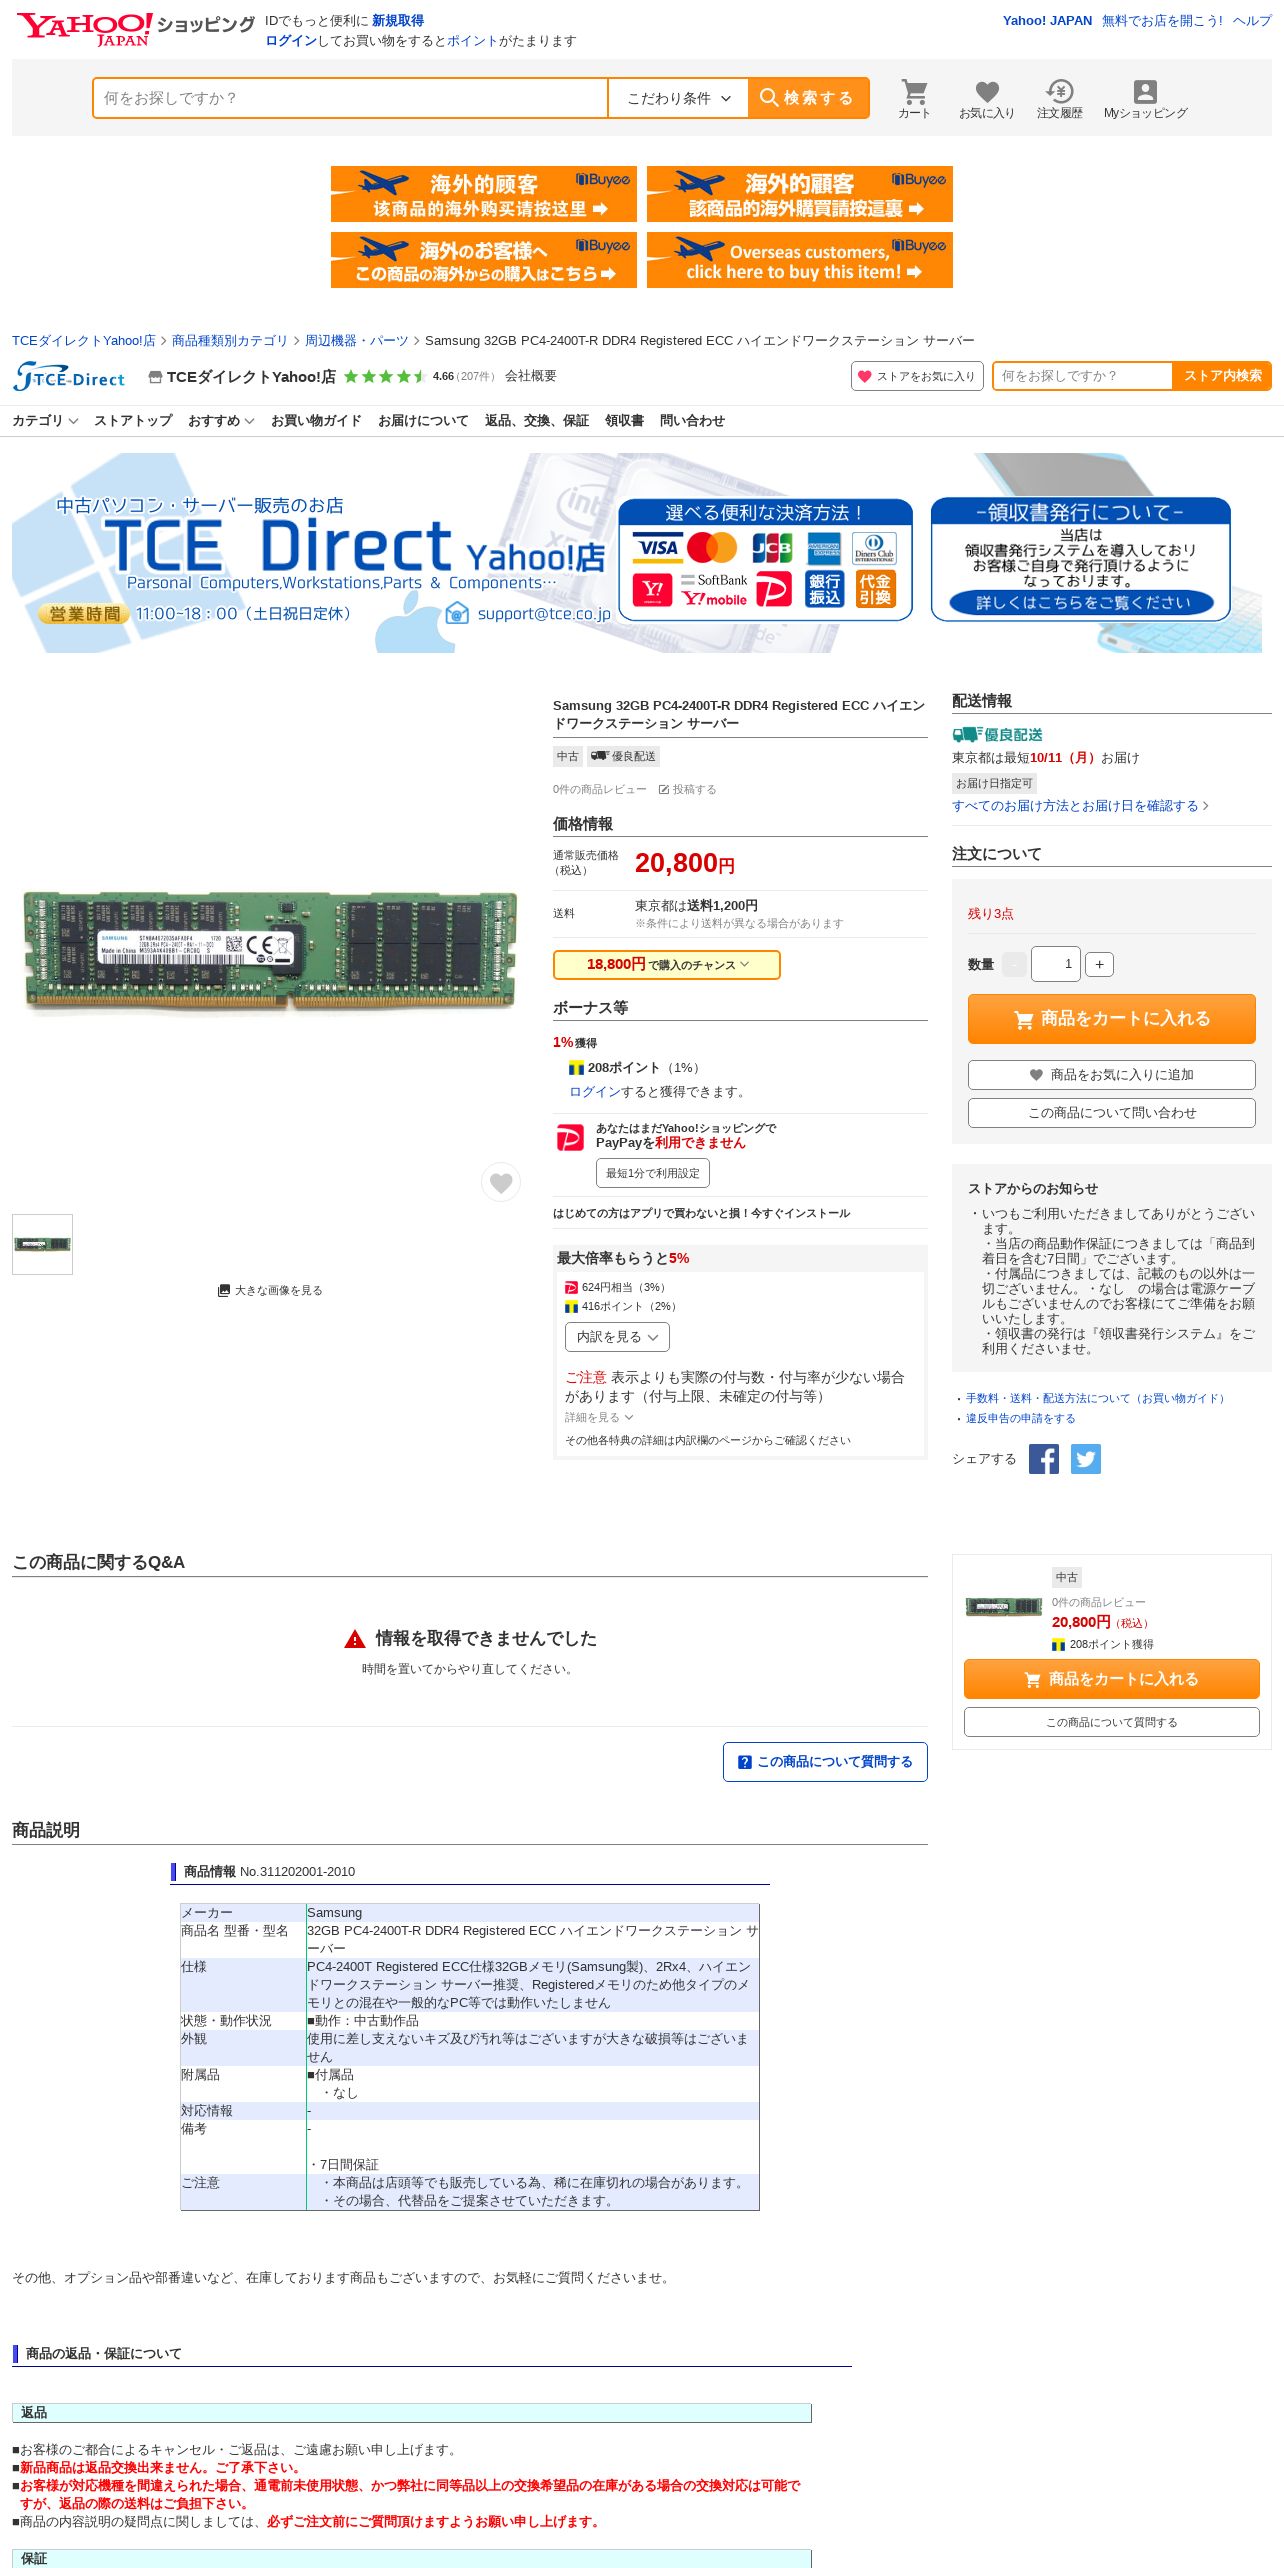This screenshot has height=2568, width=1284.
Task: Toggle the ストアをお気に入り favorite store button
Action: click(x=917, y=376)
